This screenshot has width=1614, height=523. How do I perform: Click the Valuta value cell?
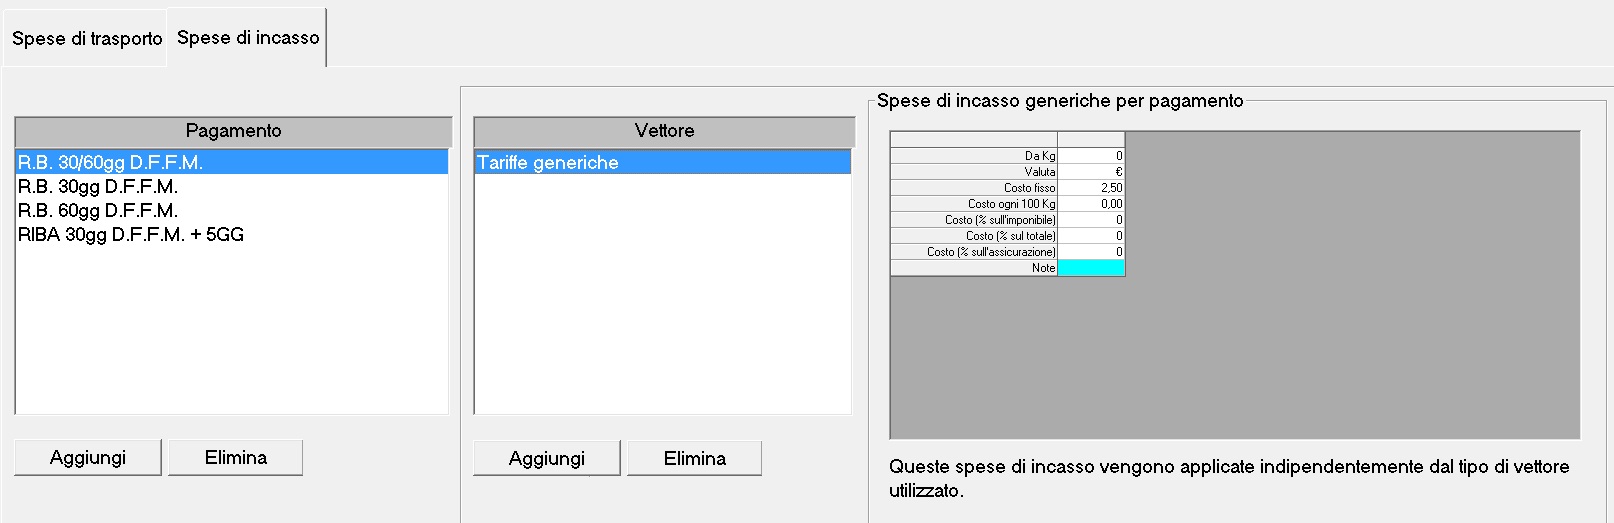[x=1091, y=172]
